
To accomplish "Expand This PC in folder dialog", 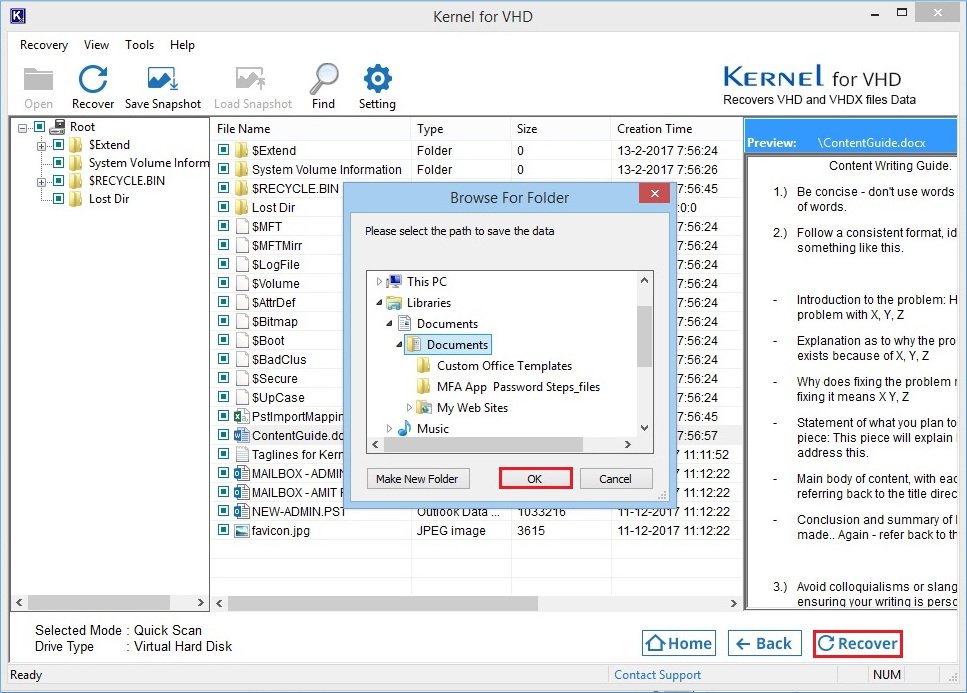I will click(x=379, y=282).
